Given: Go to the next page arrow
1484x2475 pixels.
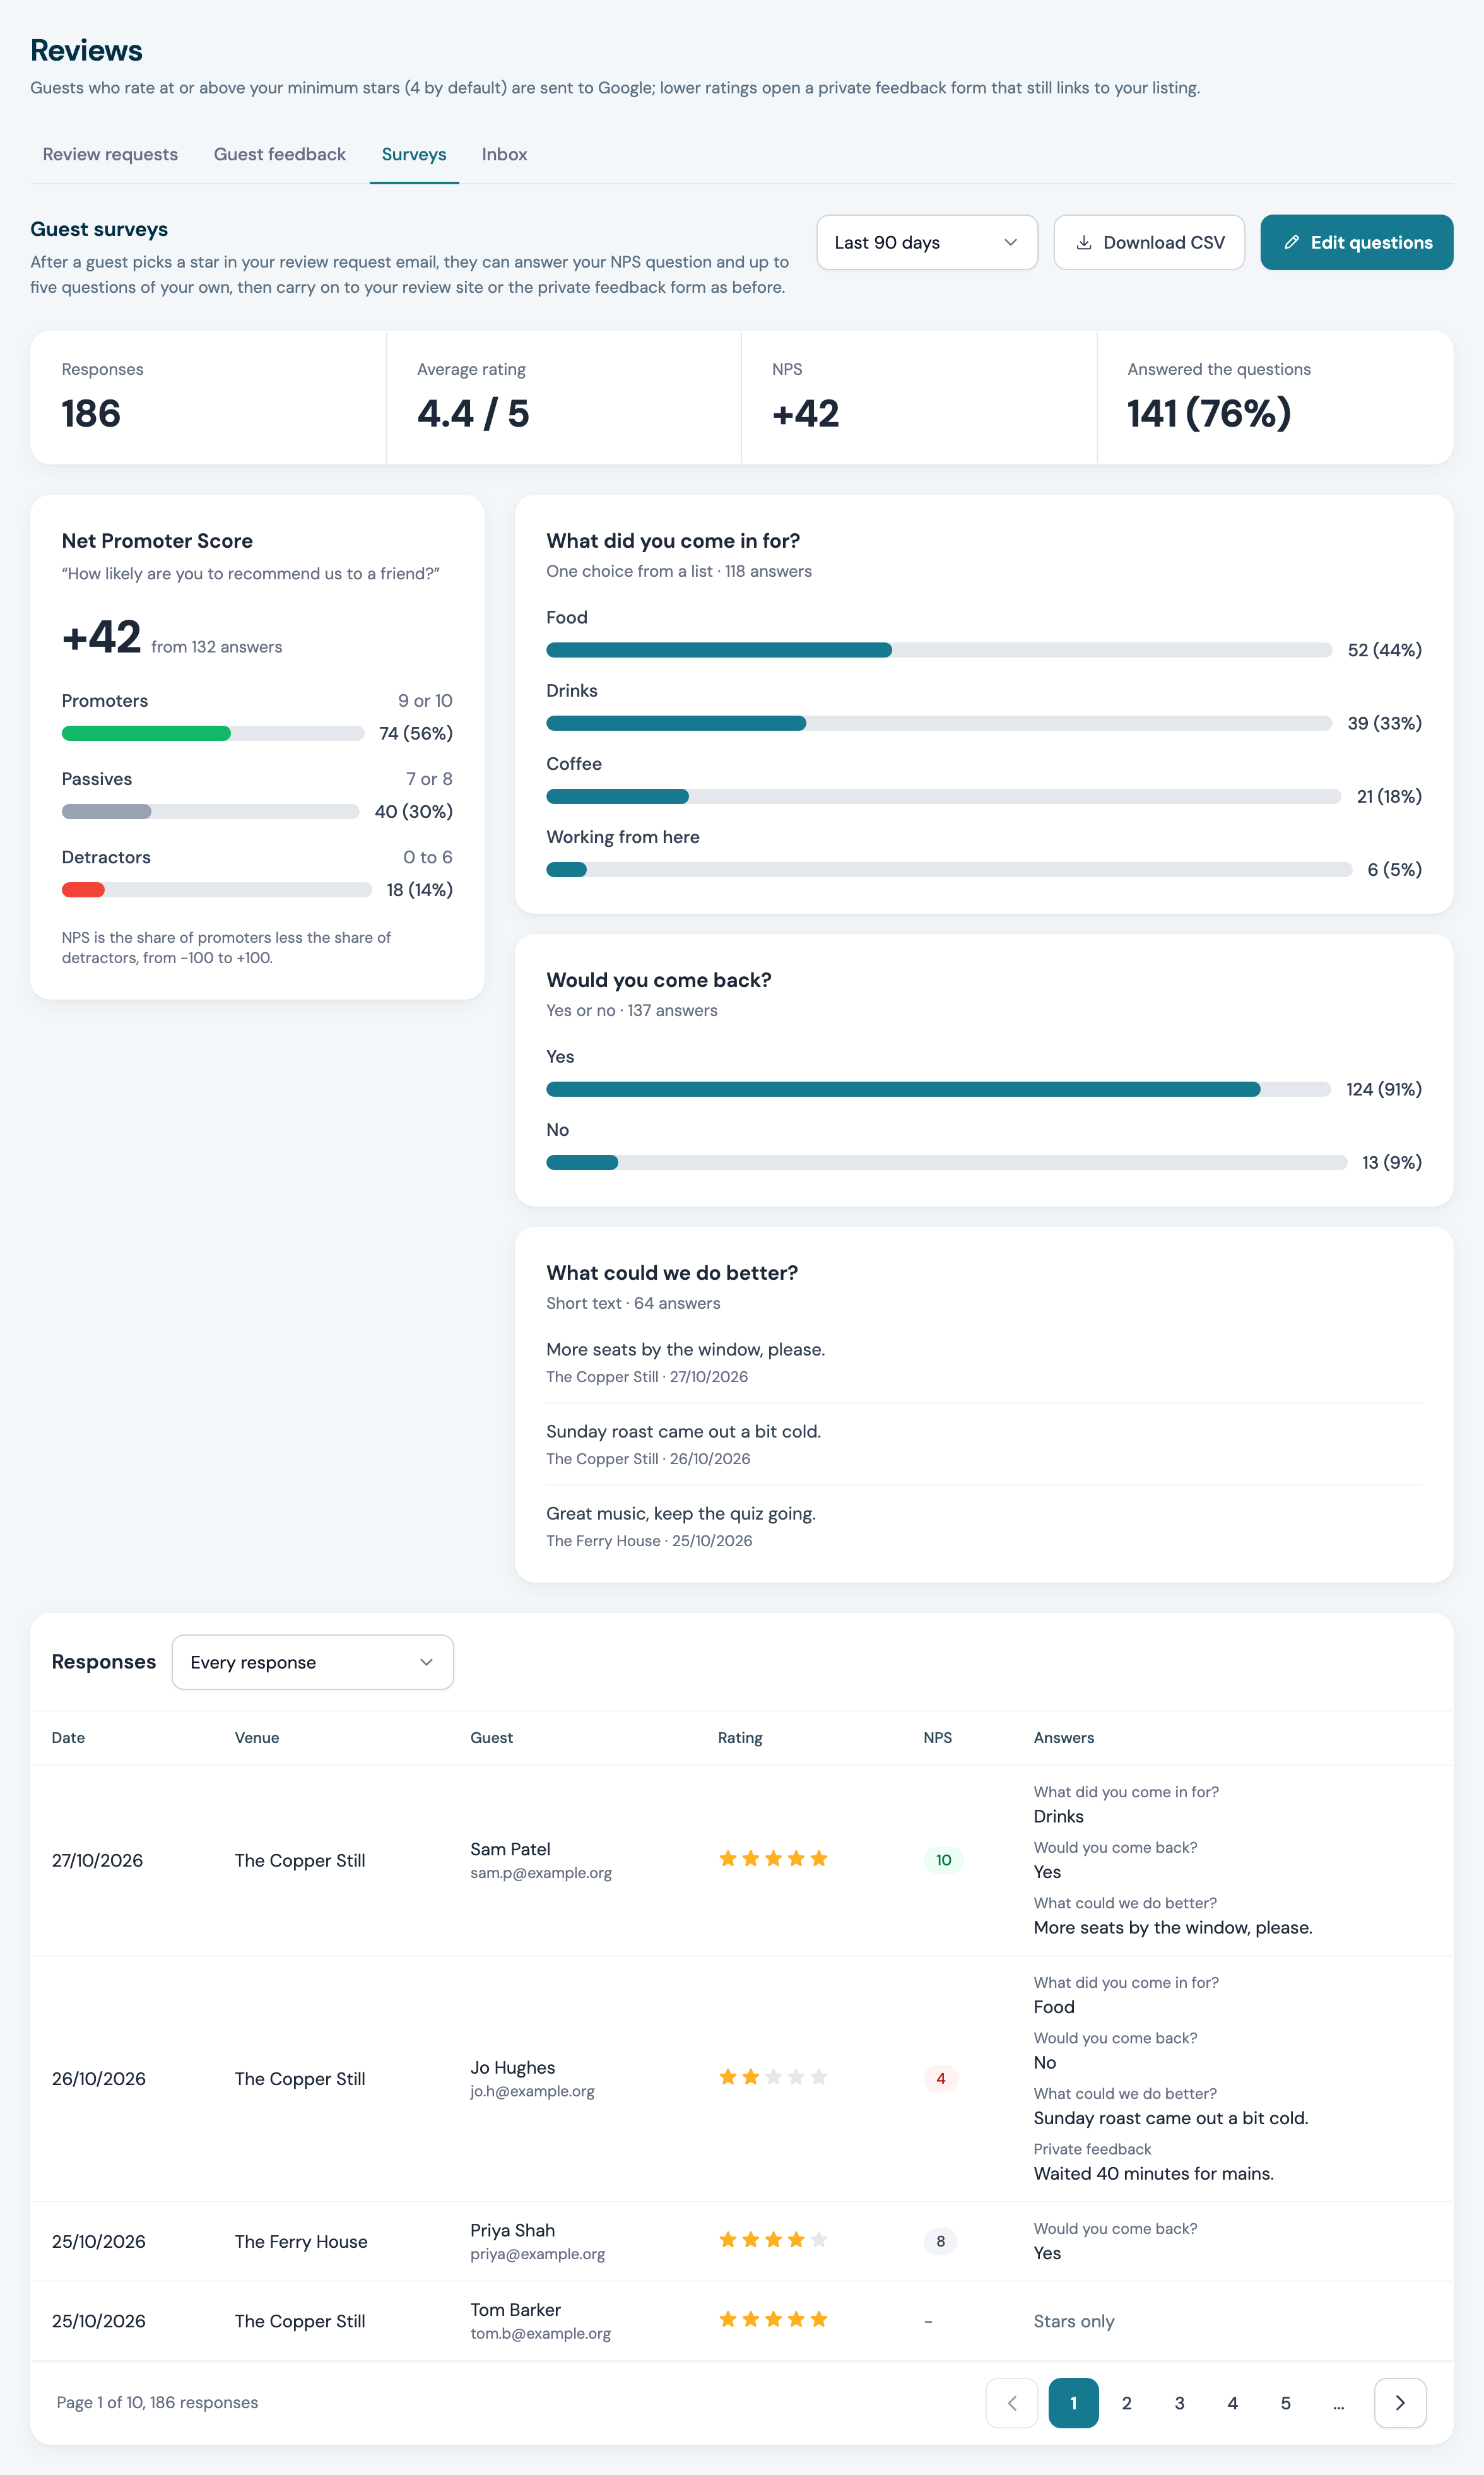Looking at the screenshot, I should [x=1400, y=2402].
